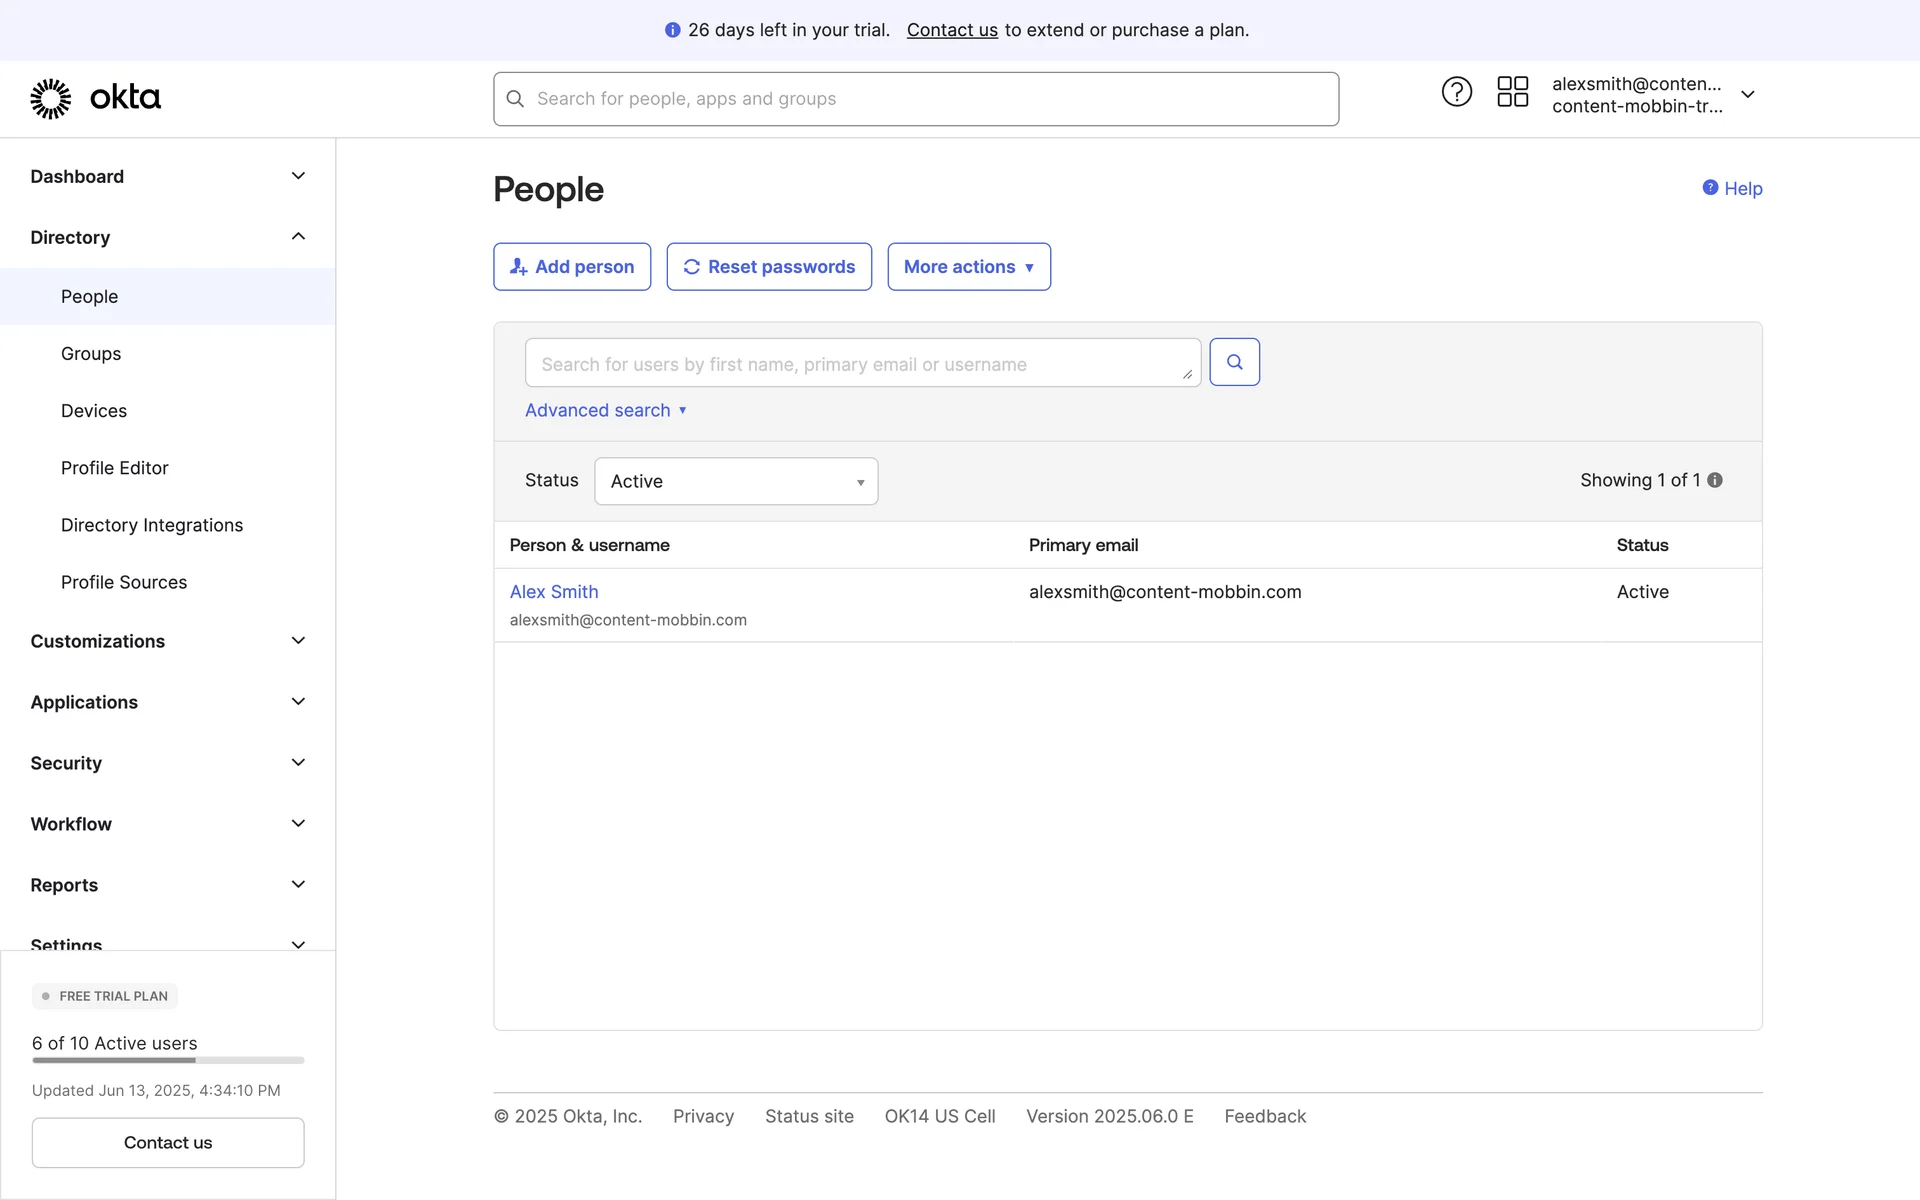The height and width of the screenshot is (1200, 1920).
Task: Click the Showing 1 of 1 info icon
Action: 1715,480
